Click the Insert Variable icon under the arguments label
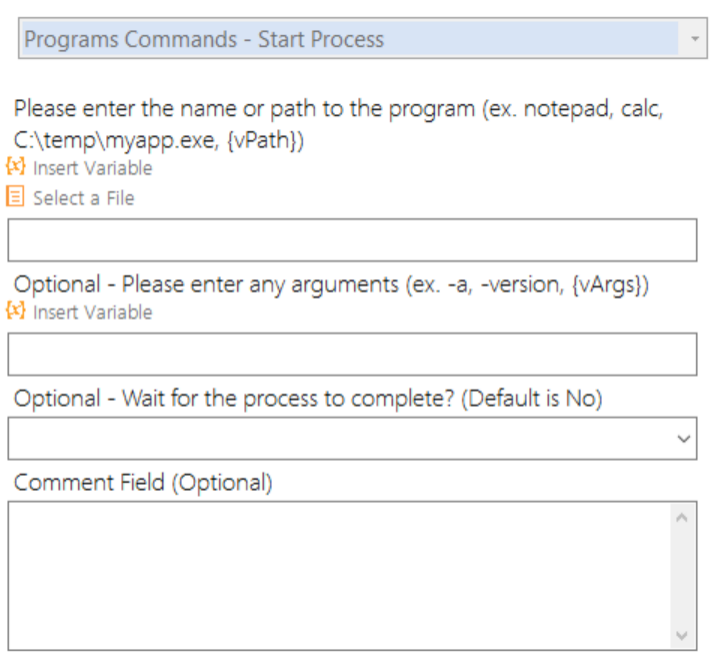Viewport: 712px width, 658px height. [16, 311]
